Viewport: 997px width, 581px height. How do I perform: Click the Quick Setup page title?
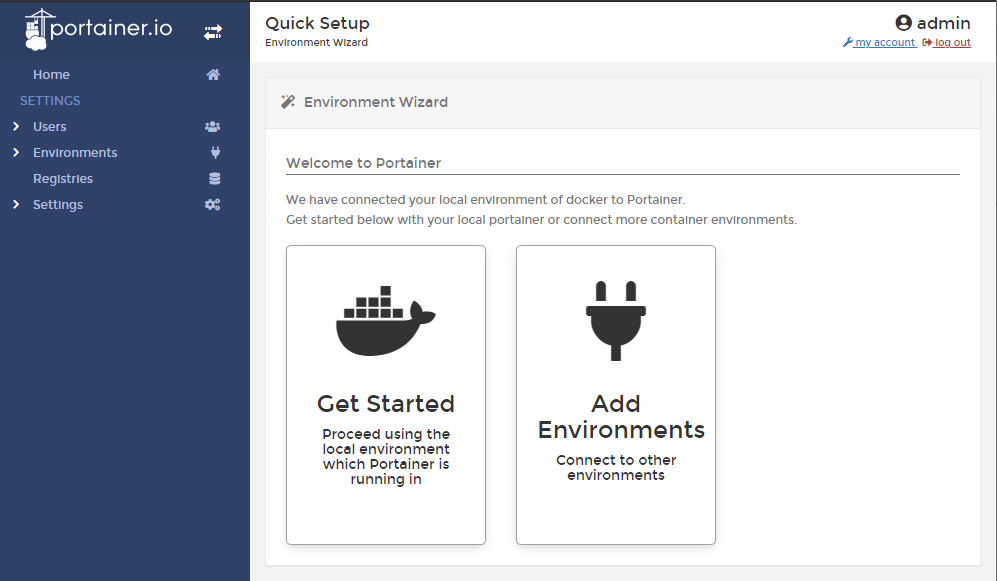click(317, 23)
